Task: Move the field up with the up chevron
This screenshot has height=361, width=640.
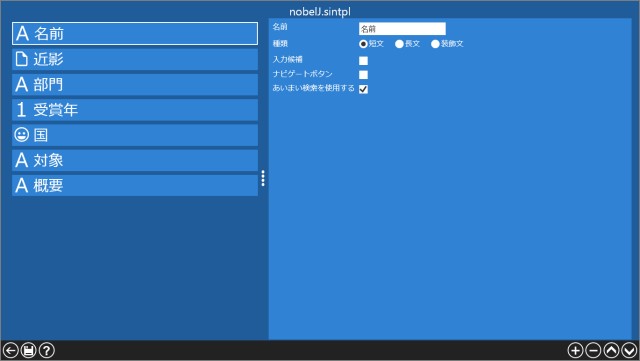Action: (611, 350)
